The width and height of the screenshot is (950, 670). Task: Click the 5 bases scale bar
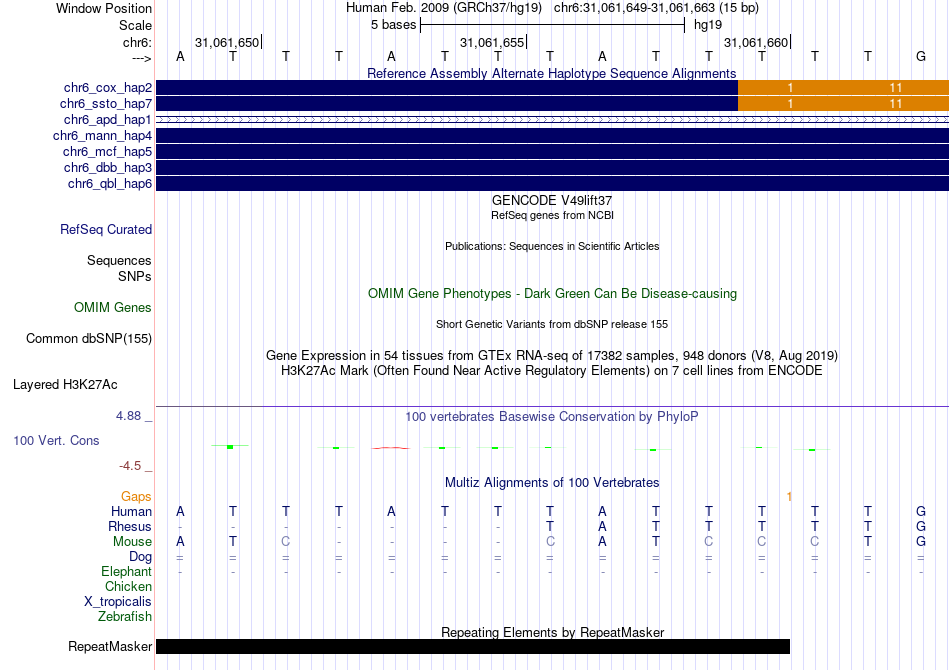coord(552,25)
